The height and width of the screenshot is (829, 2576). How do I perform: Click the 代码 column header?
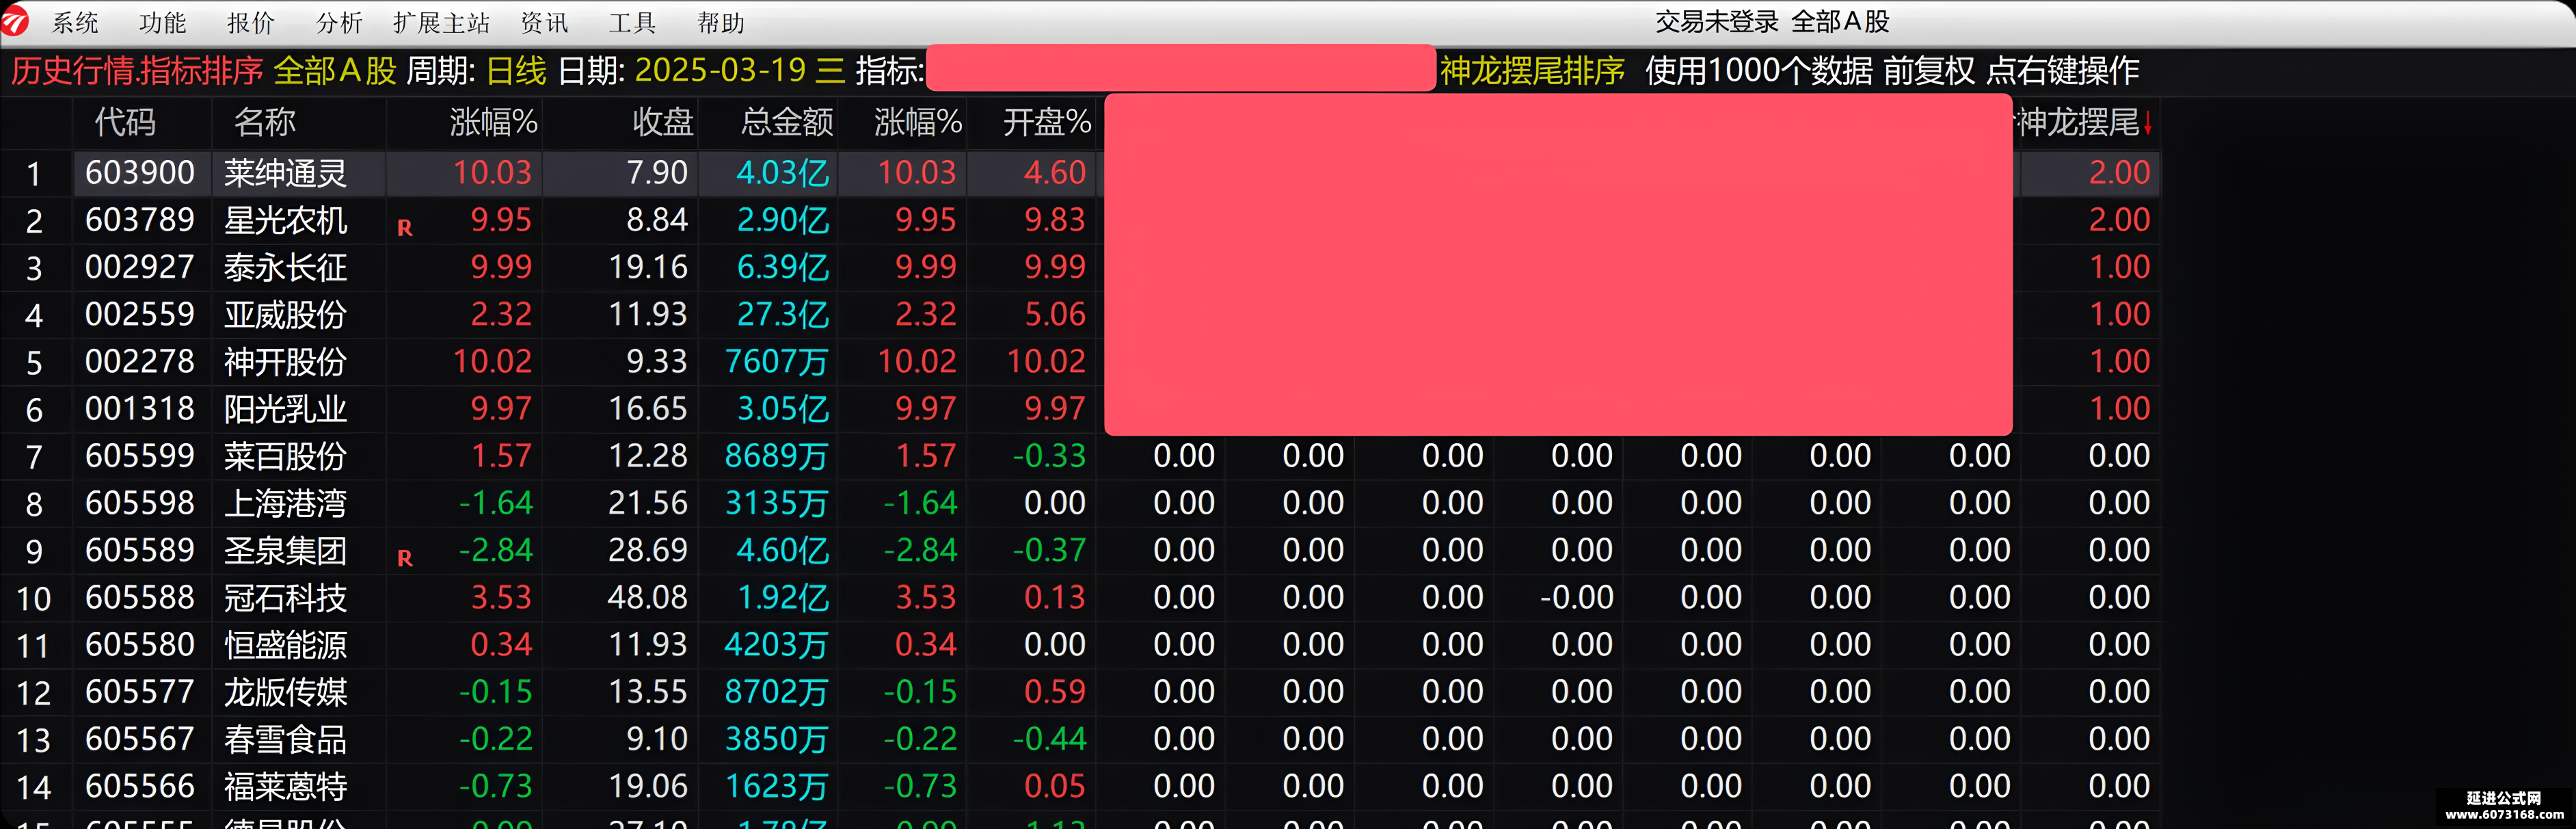pos(125,122)
